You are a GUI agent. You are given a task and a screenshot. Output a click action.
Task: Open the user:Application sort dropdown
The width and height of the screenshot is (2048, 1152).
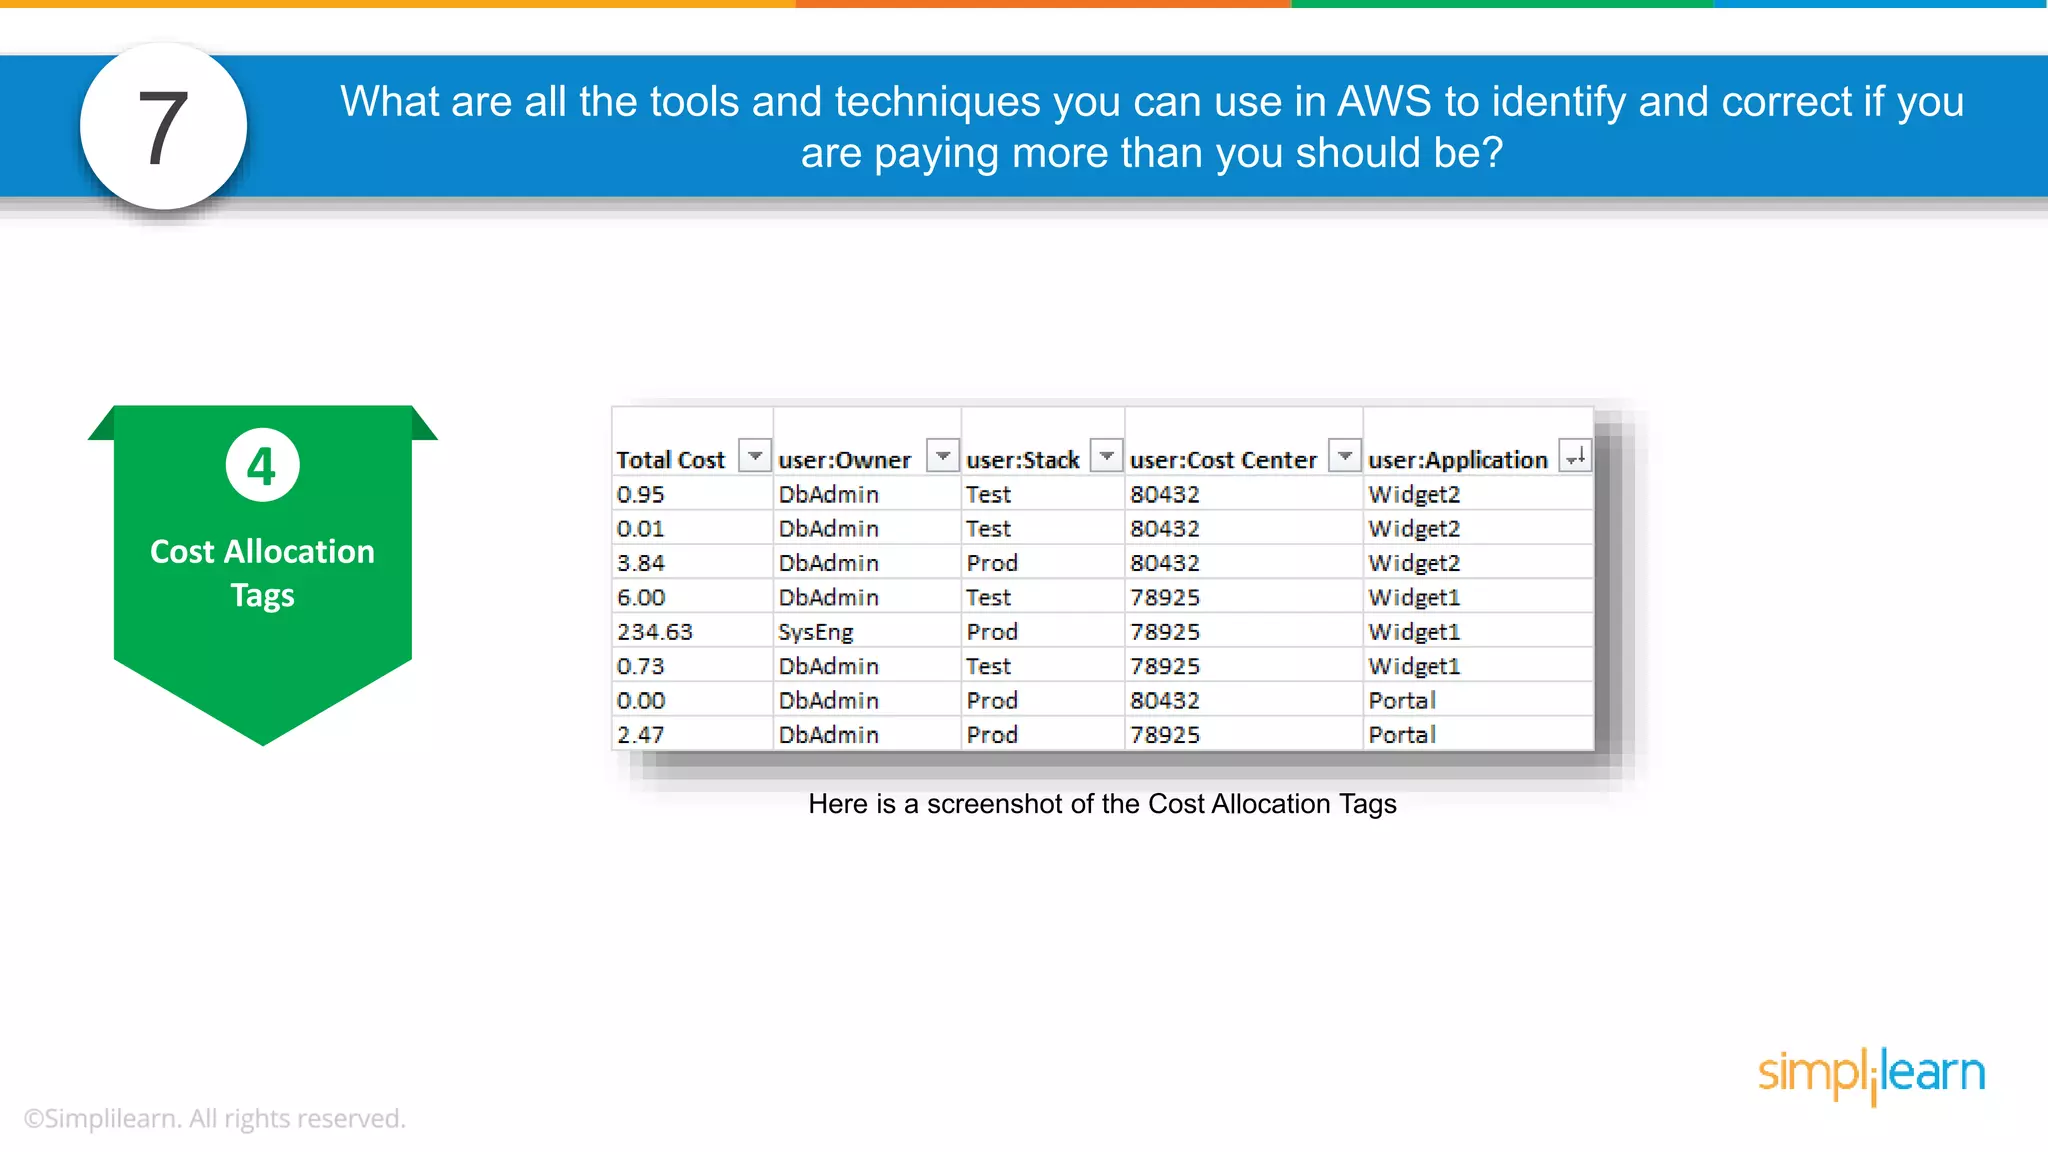point(1575,456)
